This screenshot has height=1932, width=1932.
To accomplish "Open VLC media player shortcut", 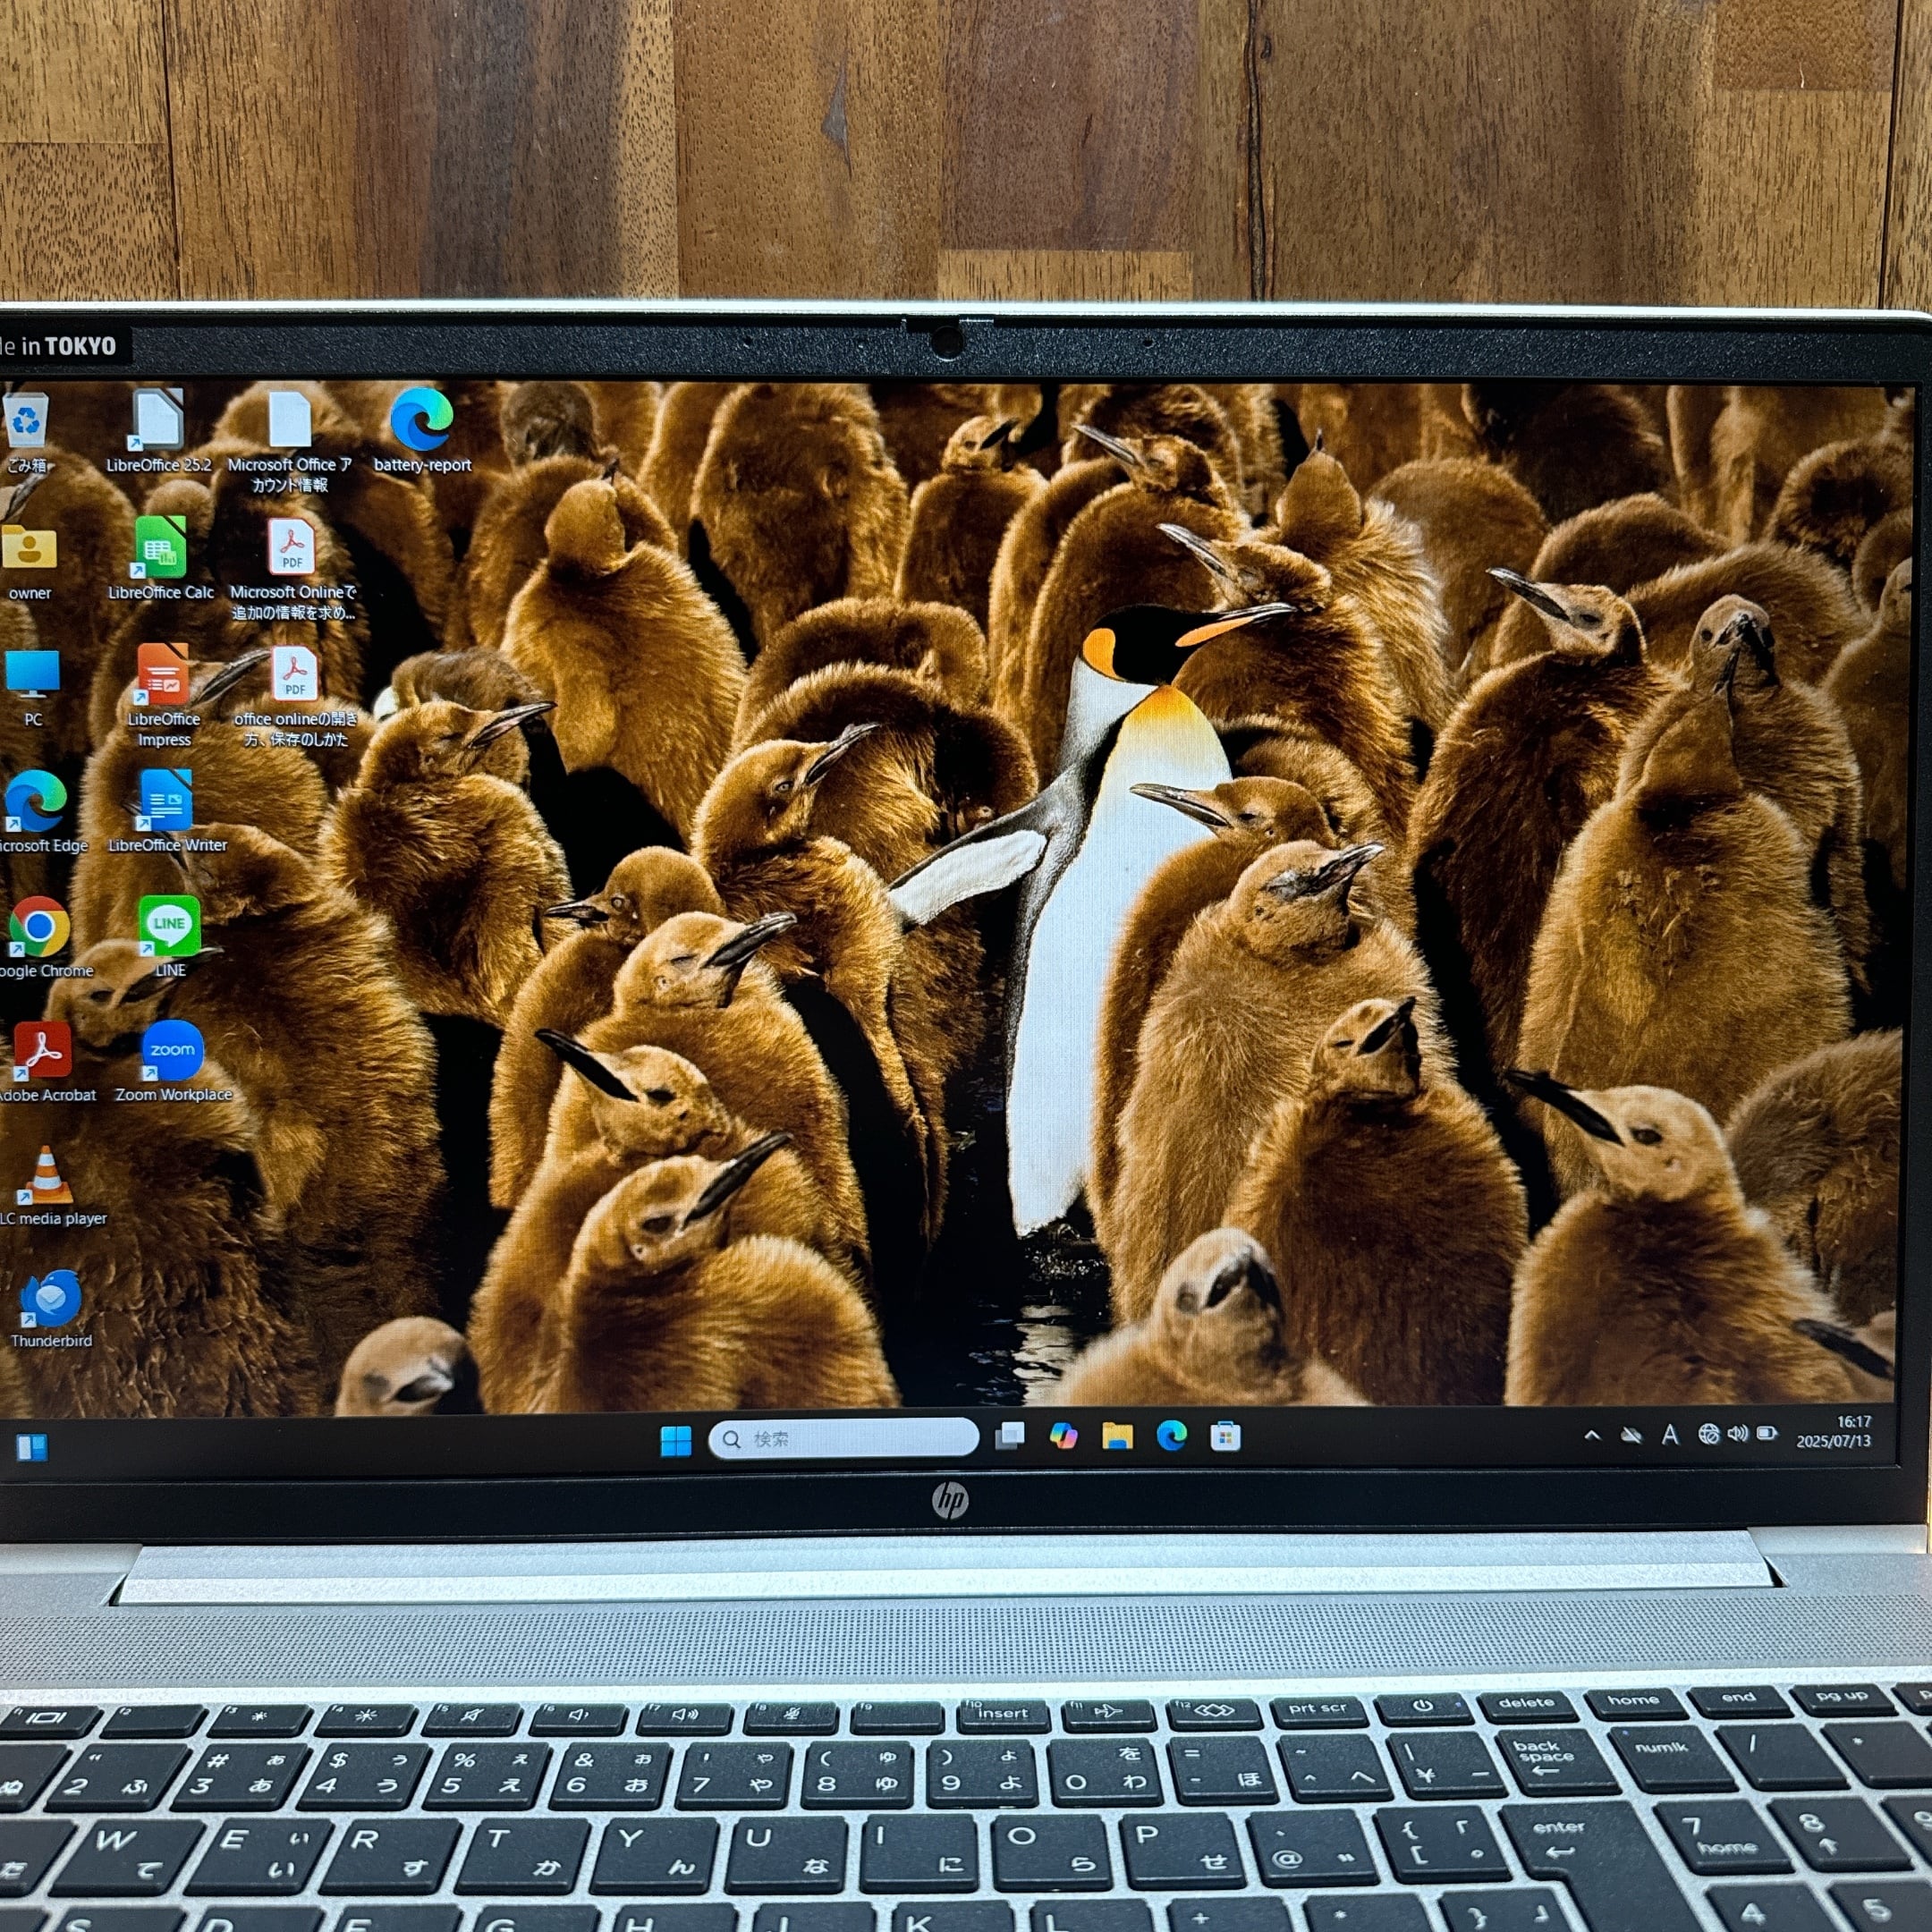I will coord(47,1176).
